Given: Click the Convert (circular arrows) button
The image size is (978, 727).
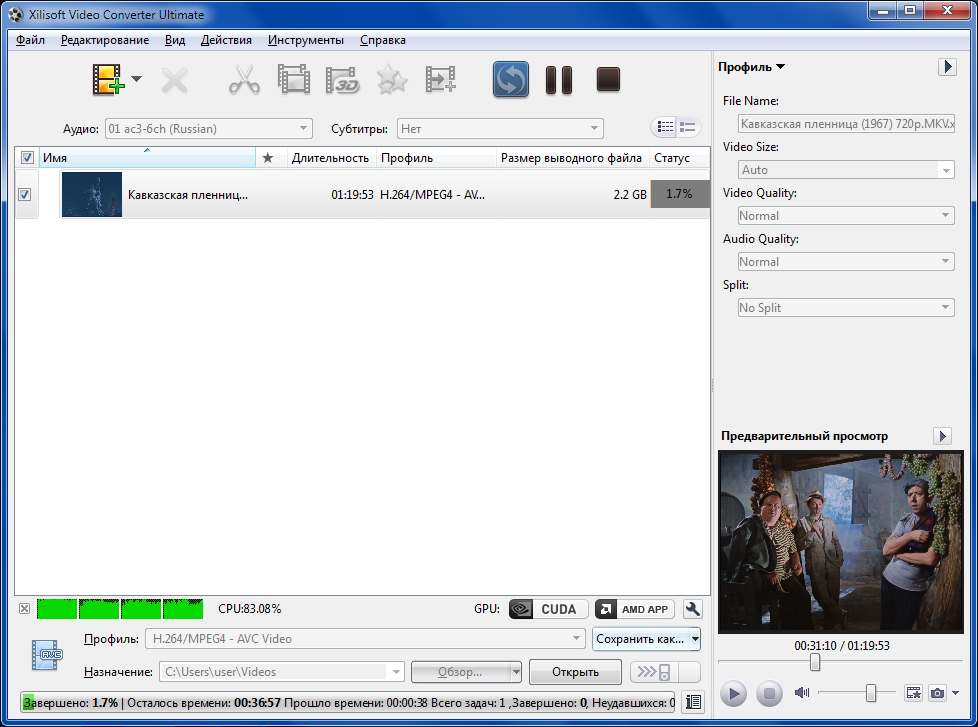Looking at the screenshot, I should click(511, 79).
